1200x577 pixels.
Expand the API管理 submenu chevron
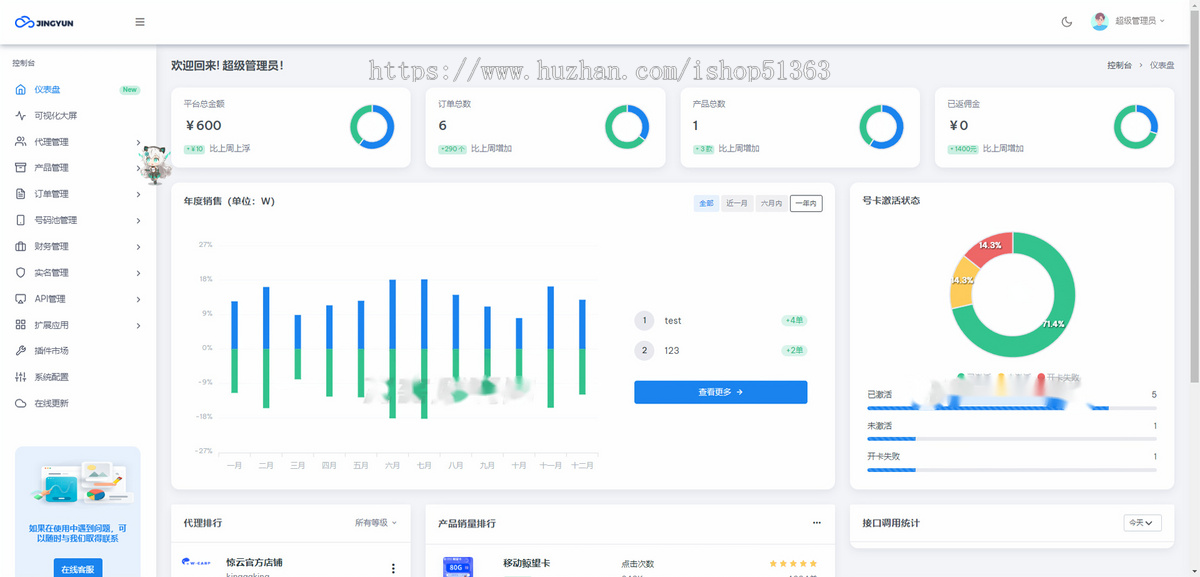point(138,299)
